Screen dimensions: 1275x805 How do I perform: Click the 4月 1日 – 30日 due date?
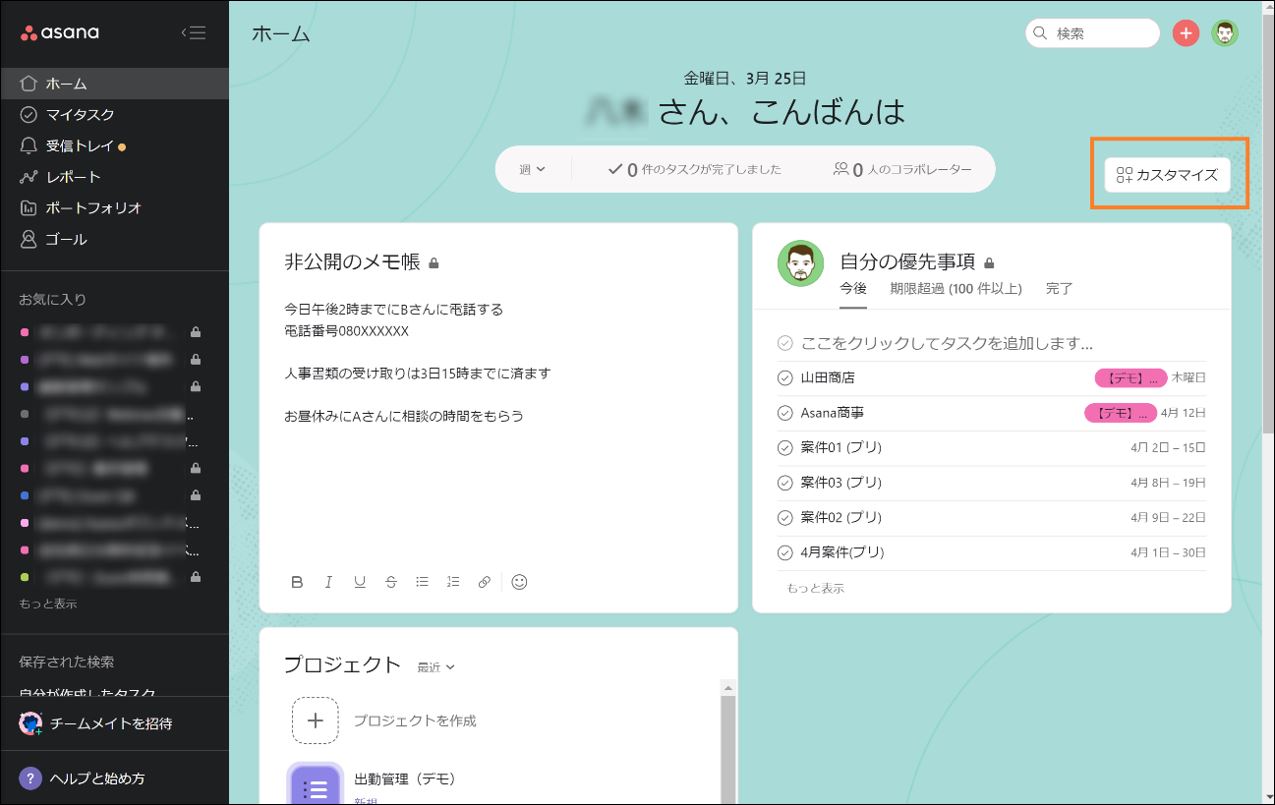[1168, 552]
